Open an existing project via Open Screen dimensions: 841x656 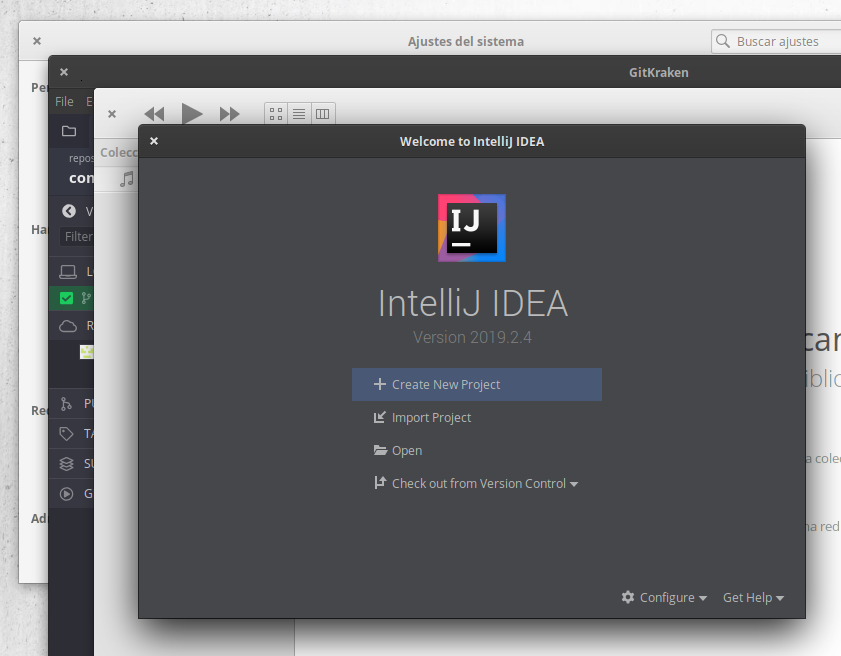pyautogui.click(x=398, y=451)
